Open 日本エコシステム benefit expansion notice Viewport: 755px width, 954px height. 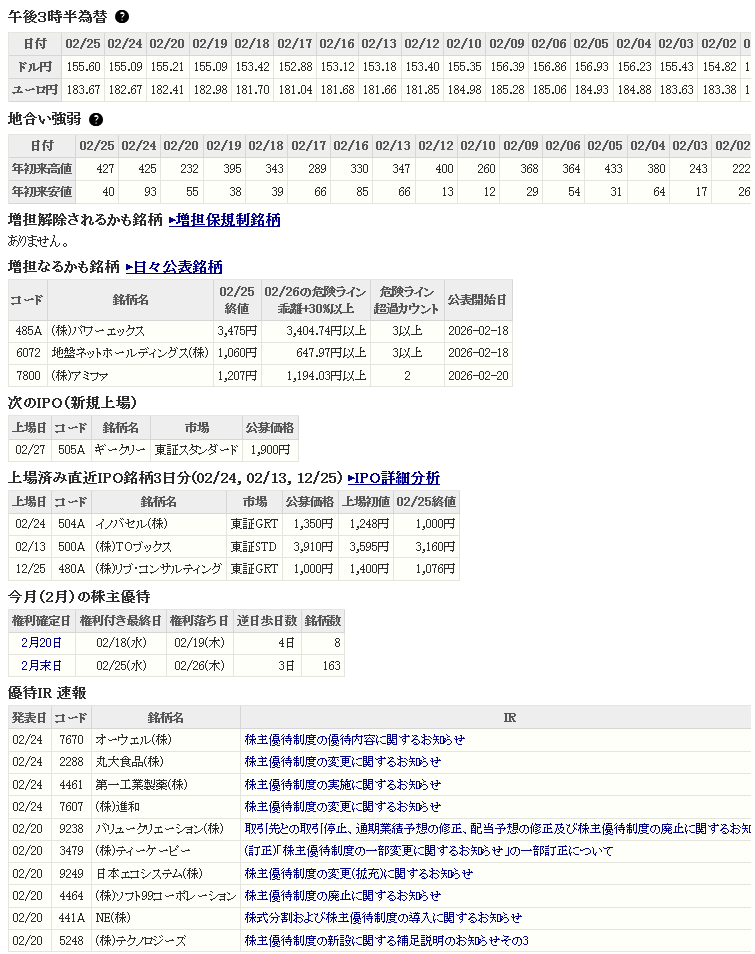point(358,873)
